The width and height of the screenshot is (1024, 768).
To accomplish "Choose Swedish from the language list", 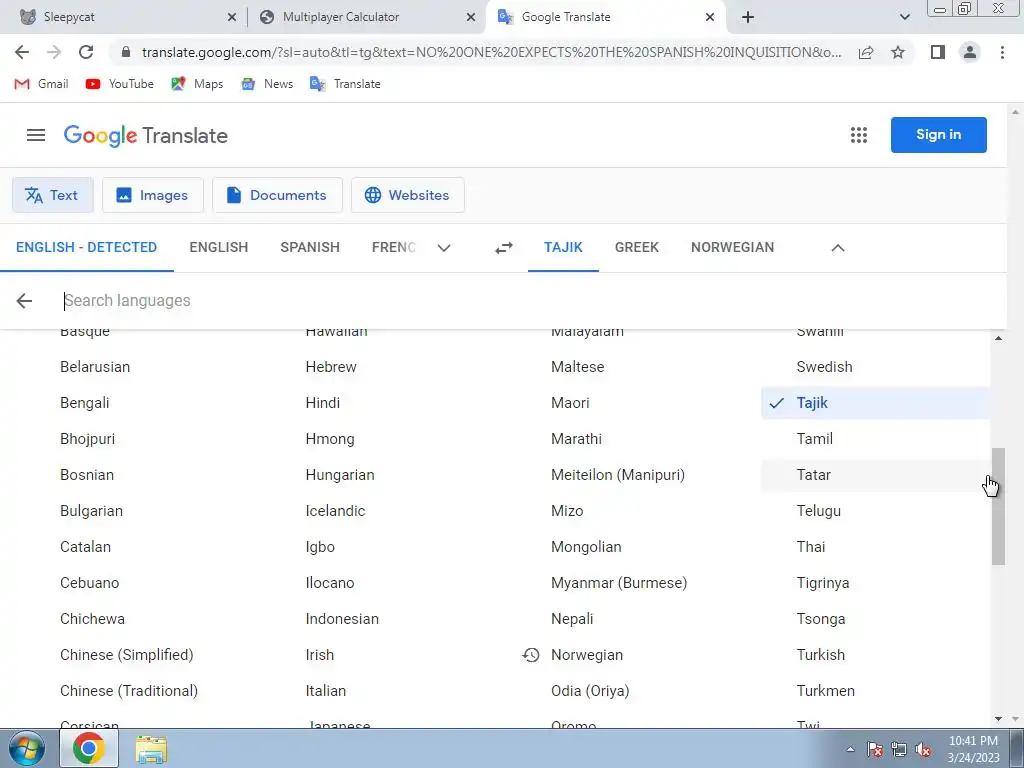I will (x=876, y=367).
